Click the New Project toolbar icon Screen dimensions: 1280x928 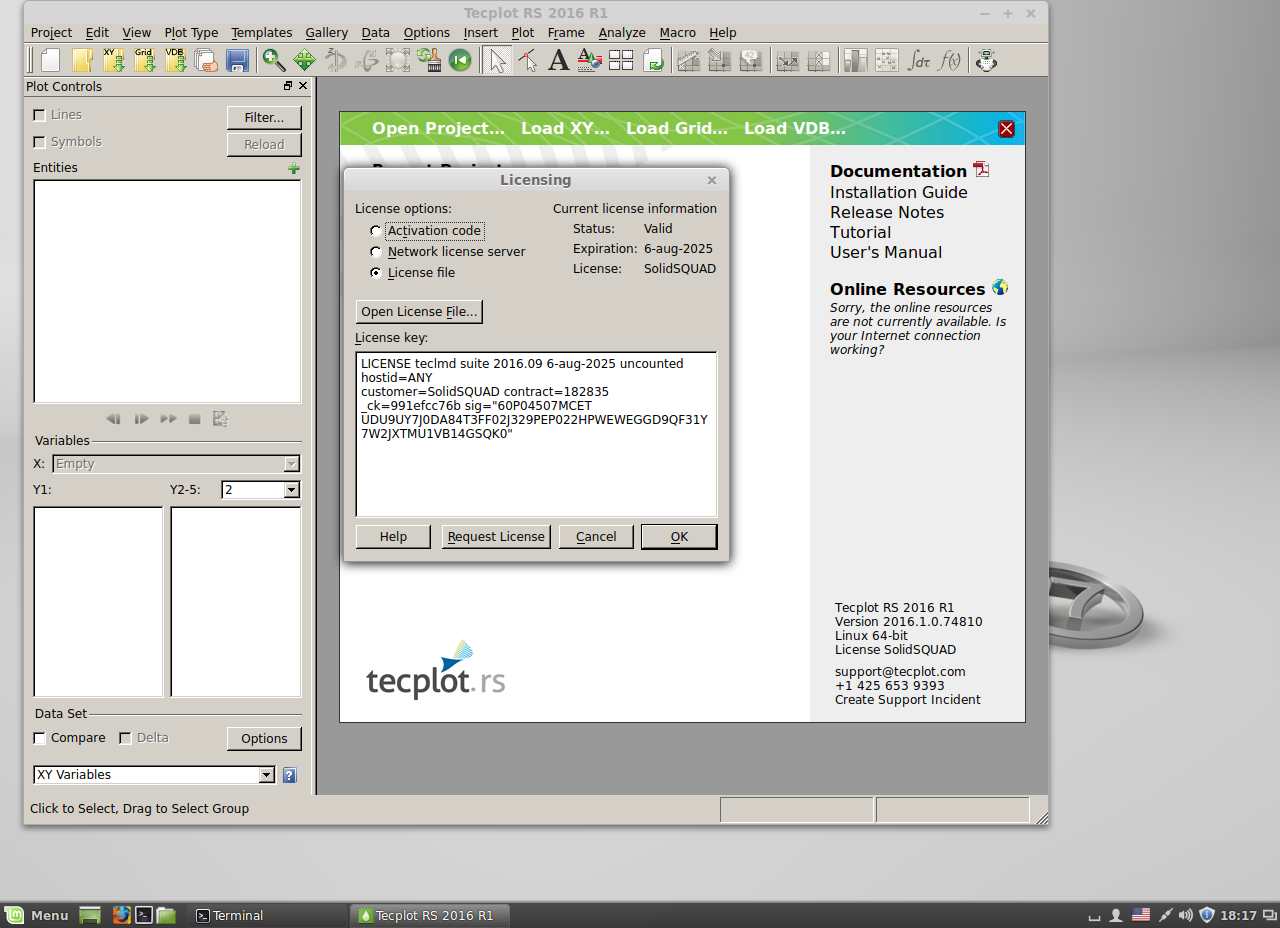50,60
